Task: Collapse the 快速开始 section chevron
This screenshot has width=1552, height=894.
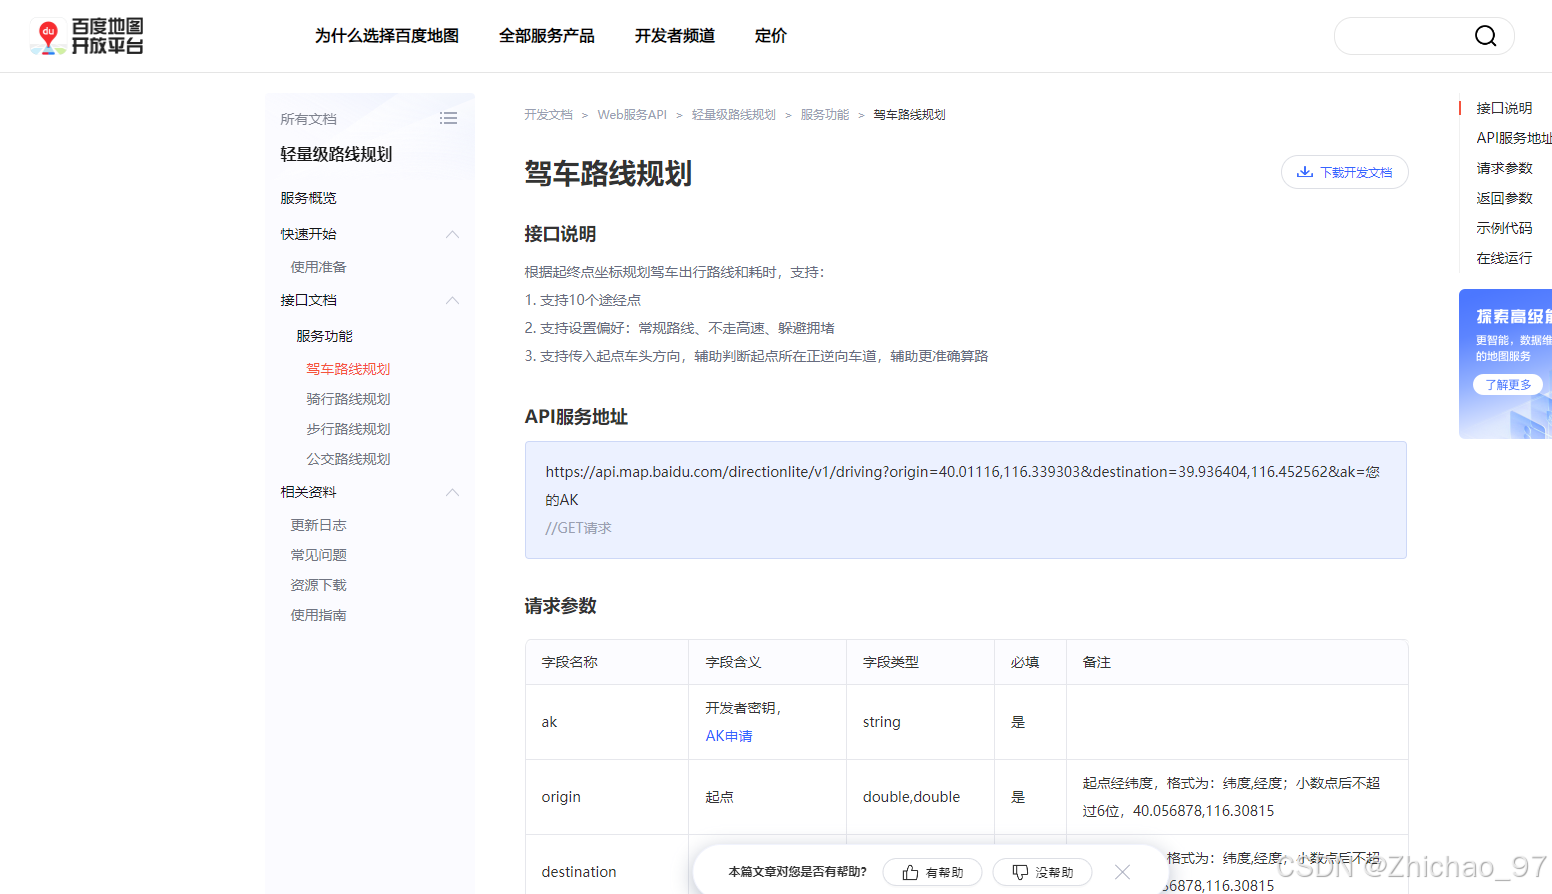Action: pos(452,234)
